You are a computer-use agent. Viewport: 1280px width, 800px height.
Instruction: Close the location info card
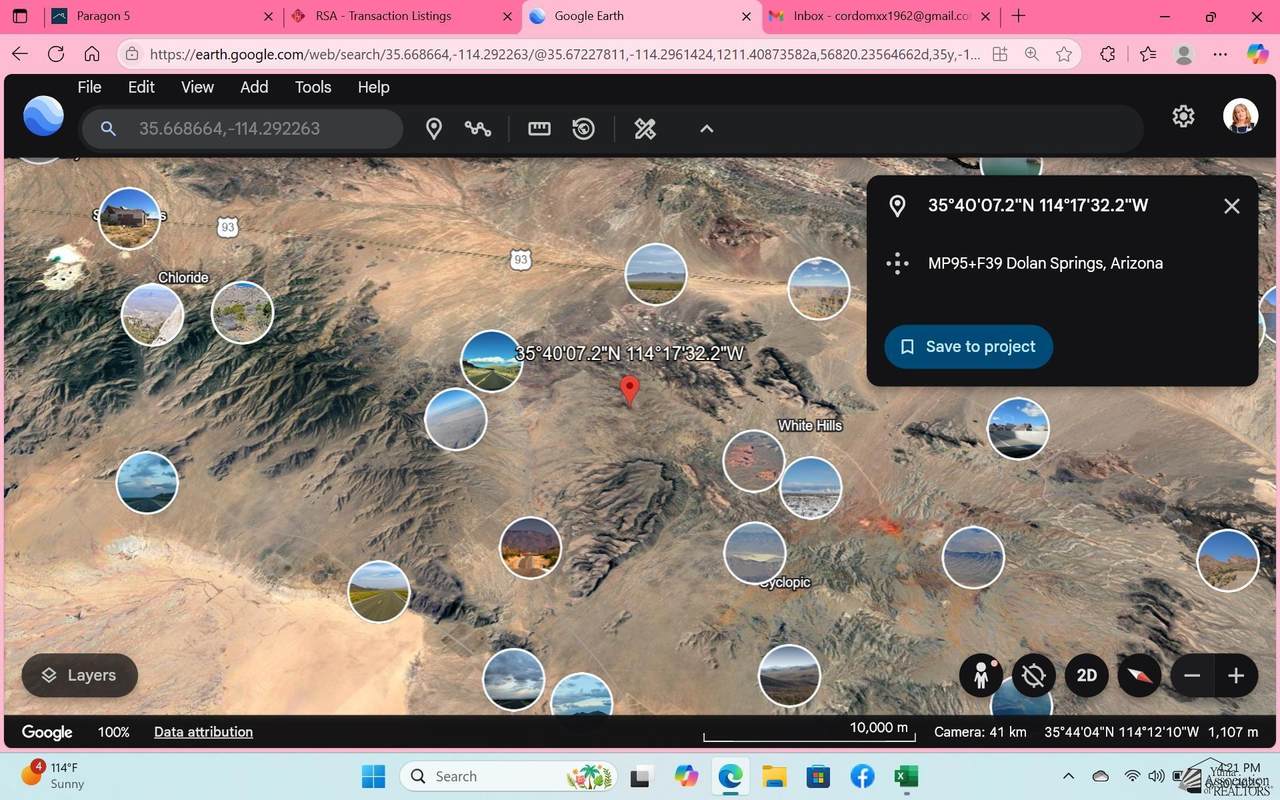tap(1232, 206)
